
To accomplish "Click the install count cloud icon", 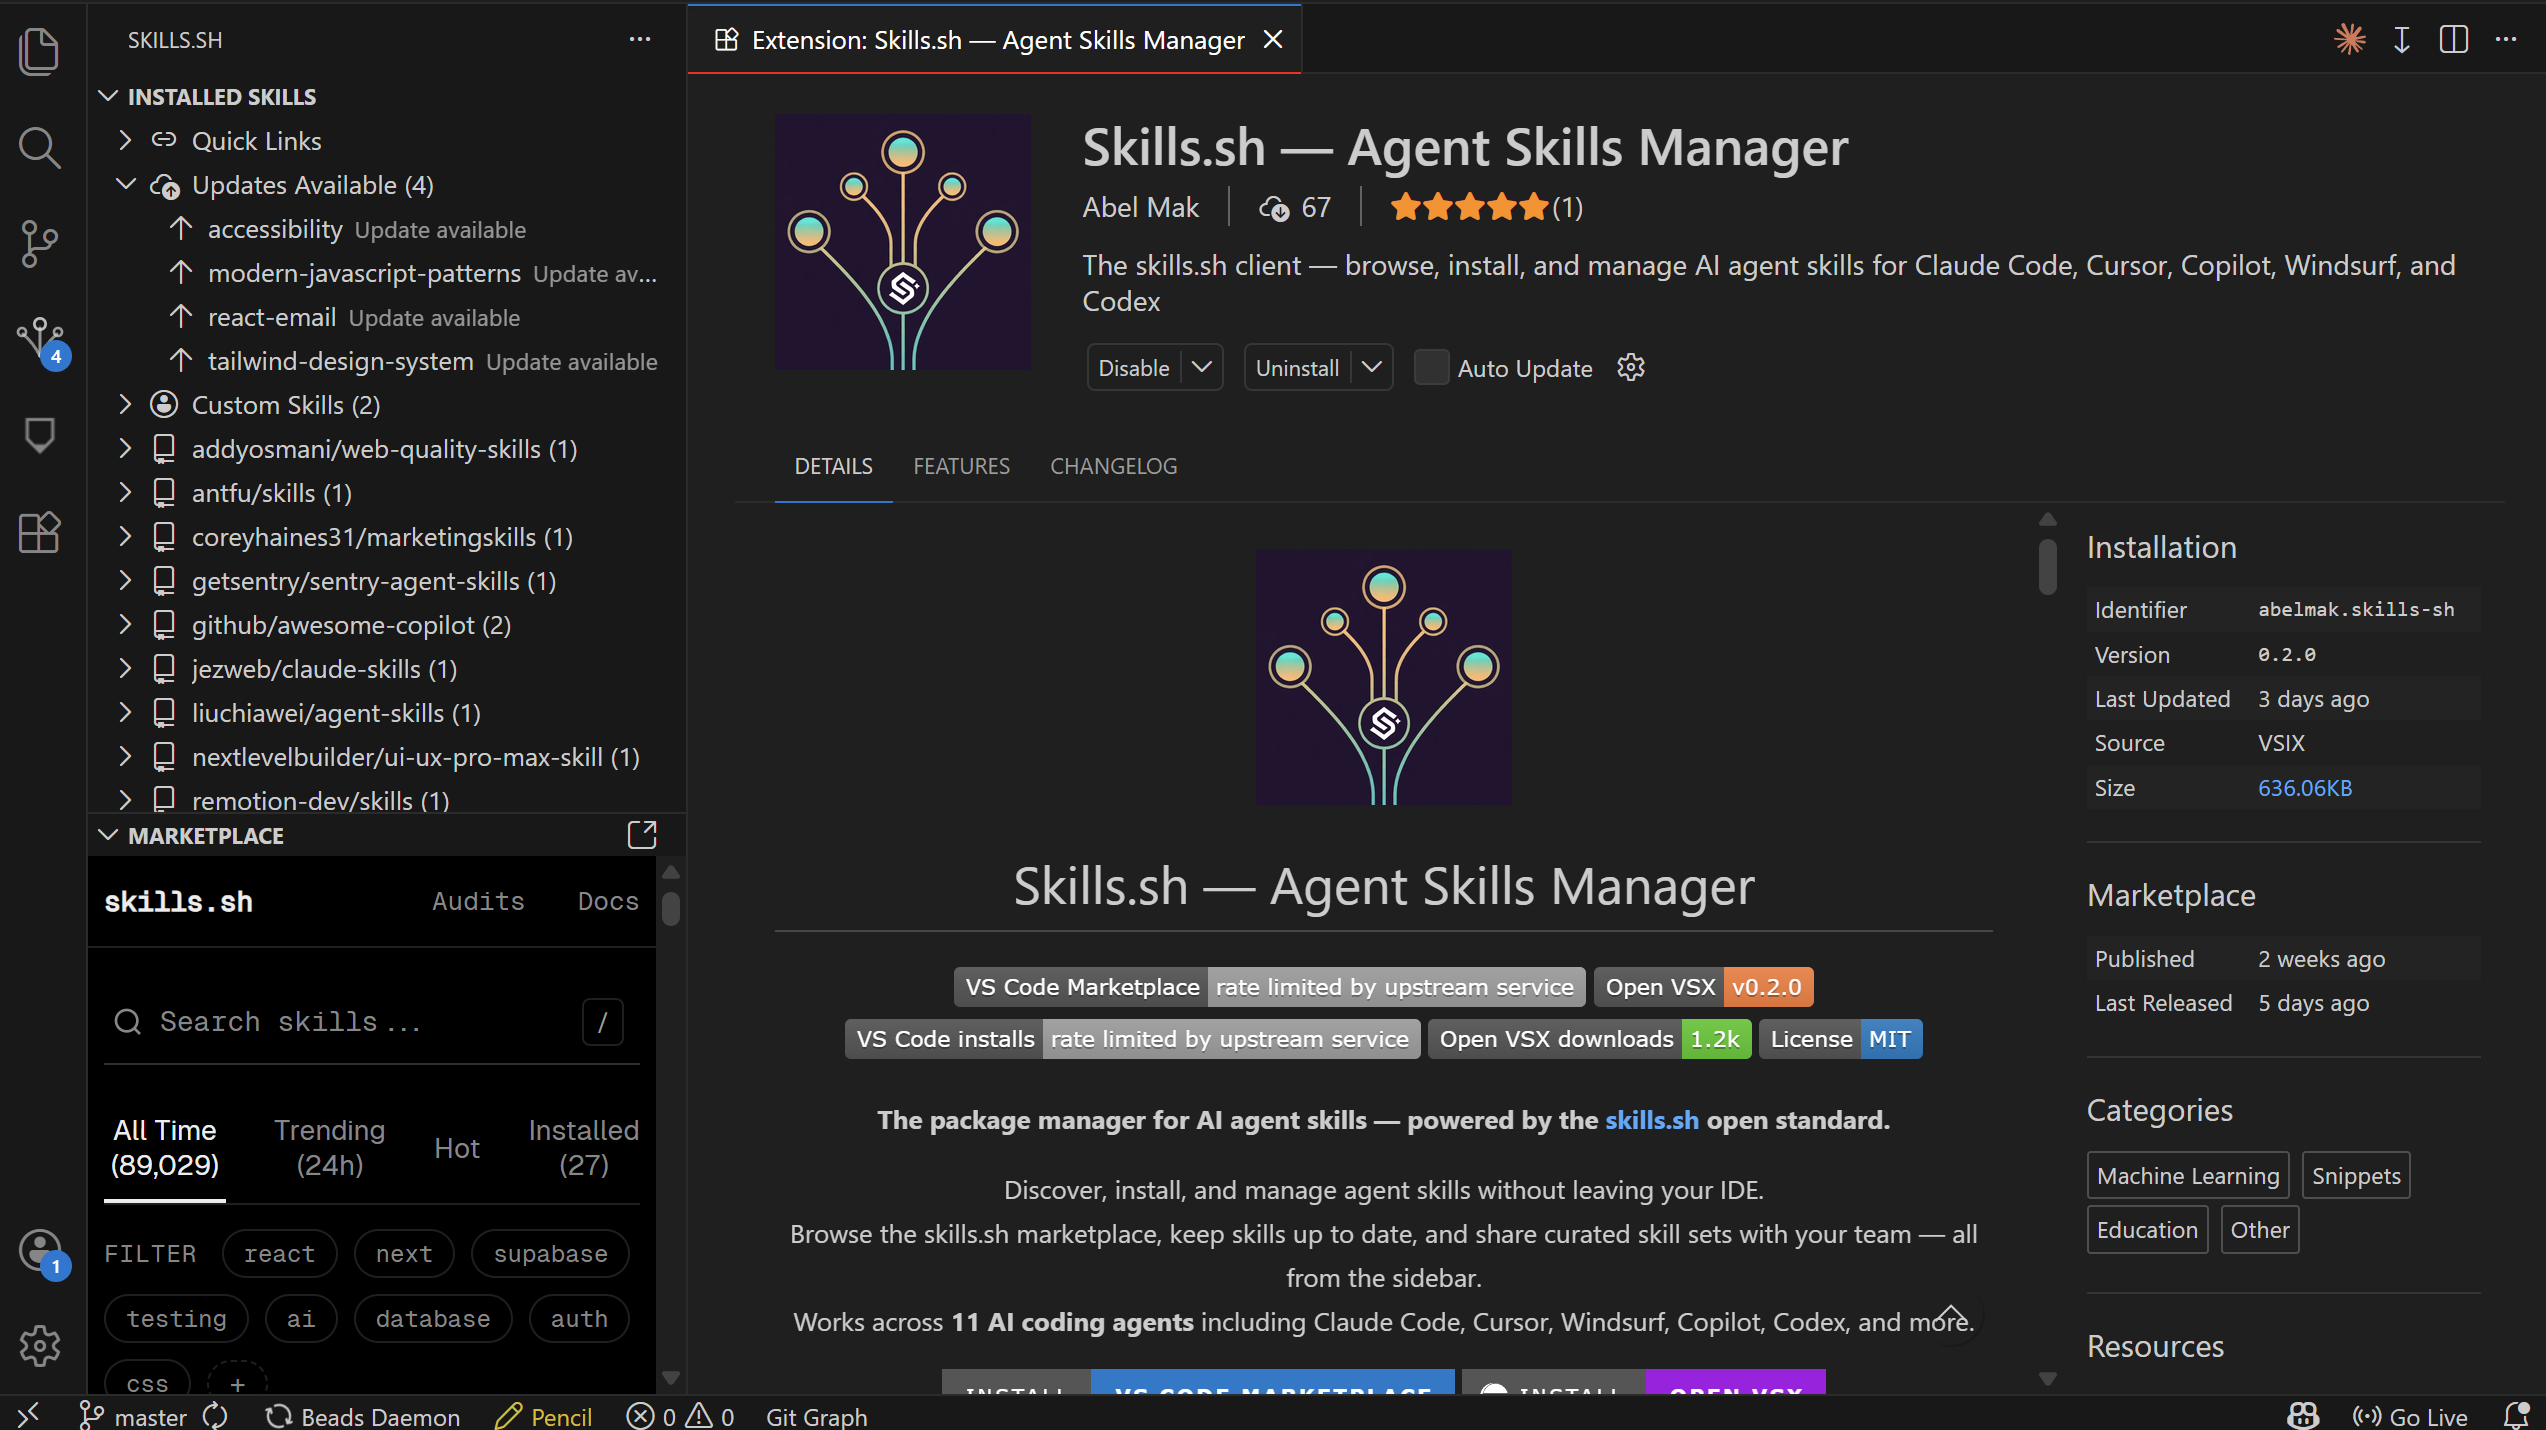I will 1273,207.
